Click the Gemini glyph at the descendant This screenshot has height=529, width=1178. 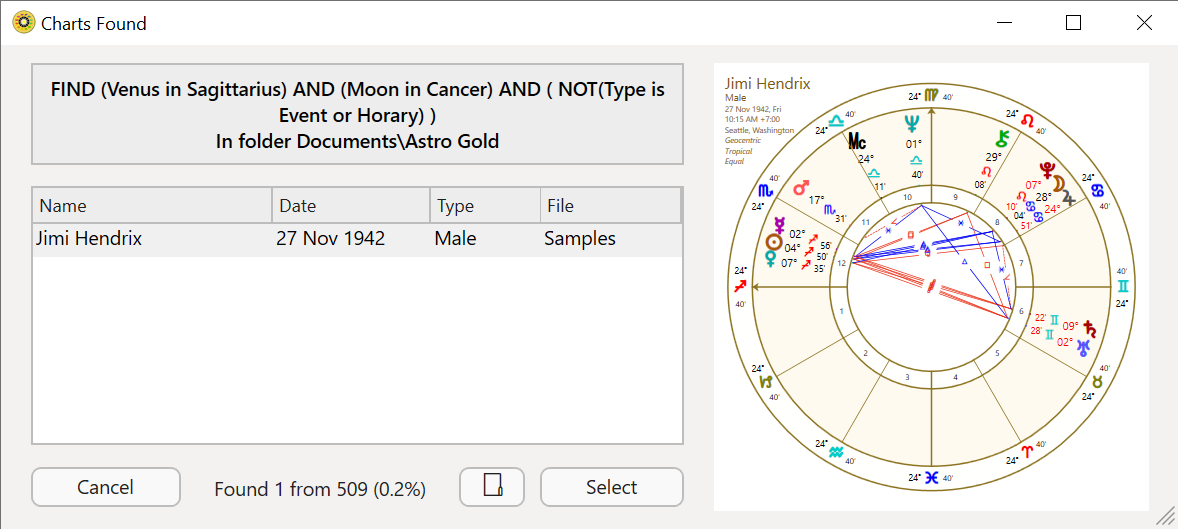[x=1122, y=286]
